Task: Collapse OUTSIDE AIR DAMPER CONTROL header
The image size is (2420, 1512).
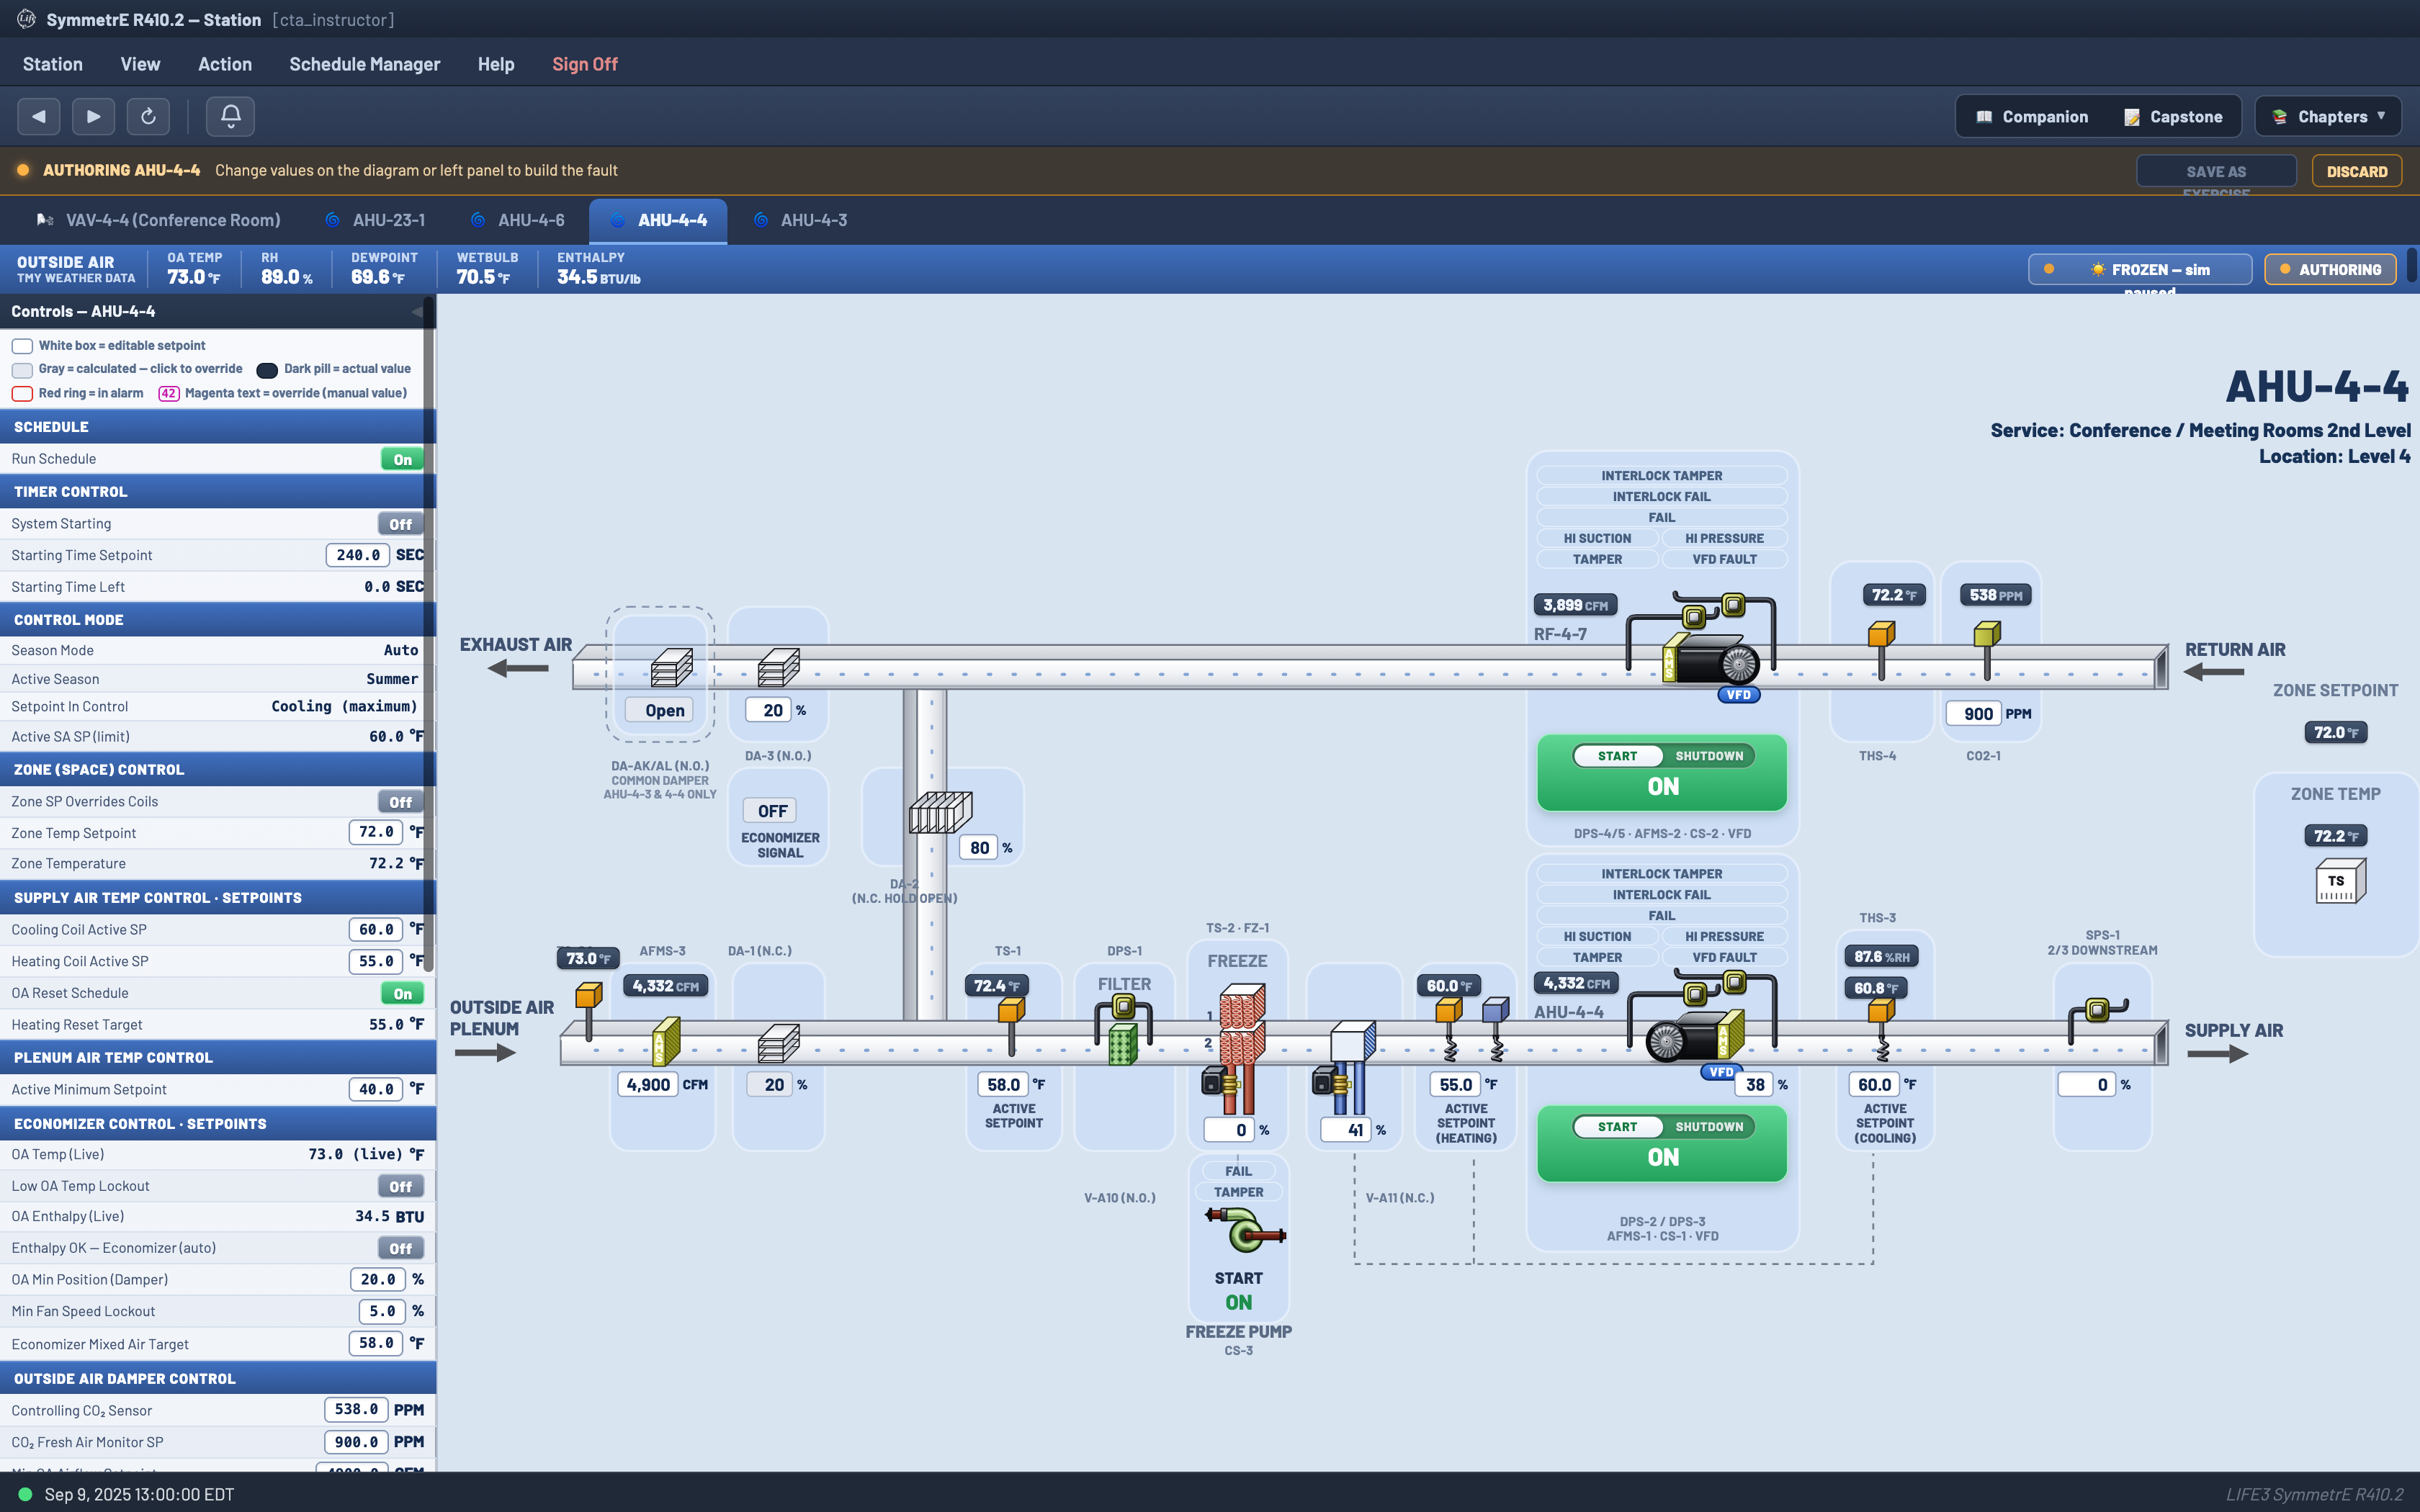Action: coord(218,1379)
